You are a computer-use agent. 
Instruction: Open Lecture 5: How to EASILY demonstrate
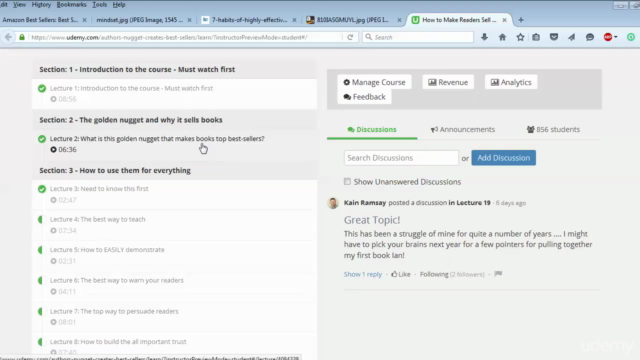[107, 250]
